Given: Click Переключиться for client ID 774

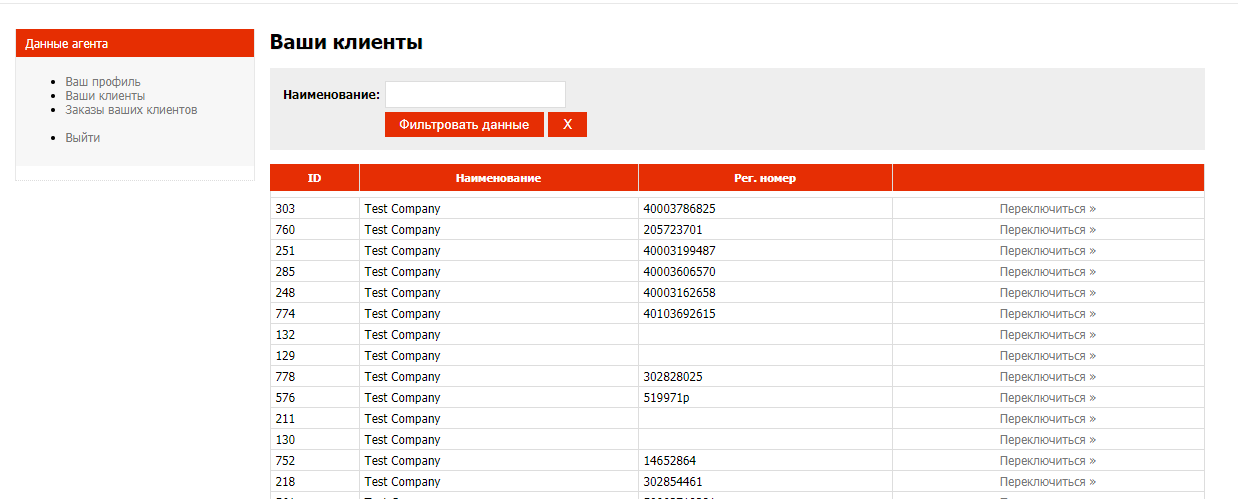Looking at the screenshot, I should 1047,314.
